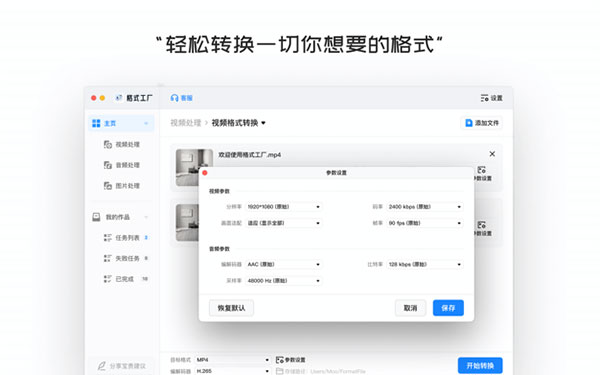The height and width of the screenshot is (375, 600).
Task: Click 开始转换 start conversion button
Action: point(480,366)
